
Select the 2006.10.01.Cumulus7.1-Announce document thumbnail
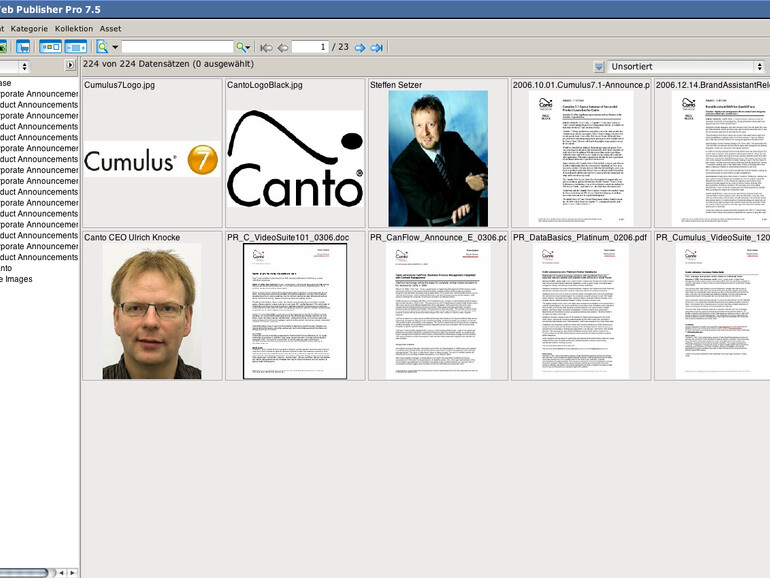581,158
